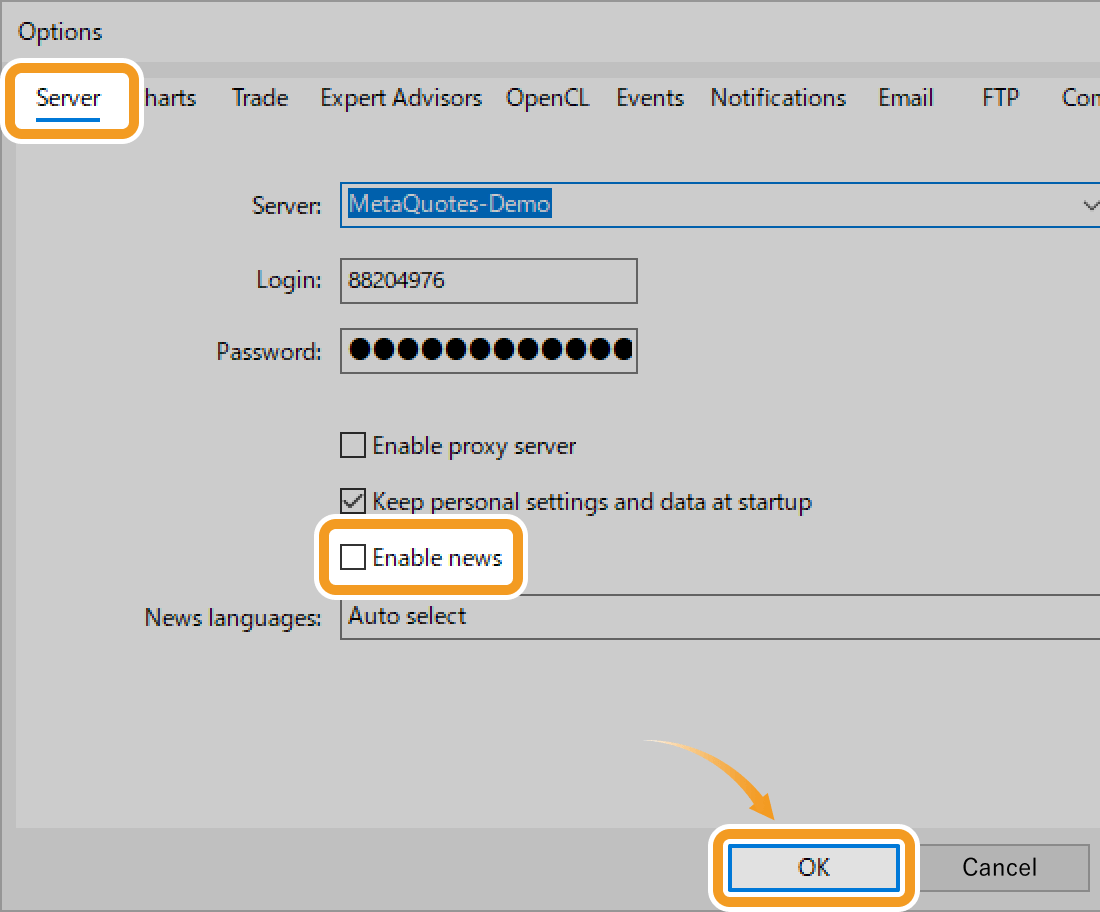Click the MetaQuotes-Demo server text field
The width and height of the screenshot is (1100, 912).
700,205
